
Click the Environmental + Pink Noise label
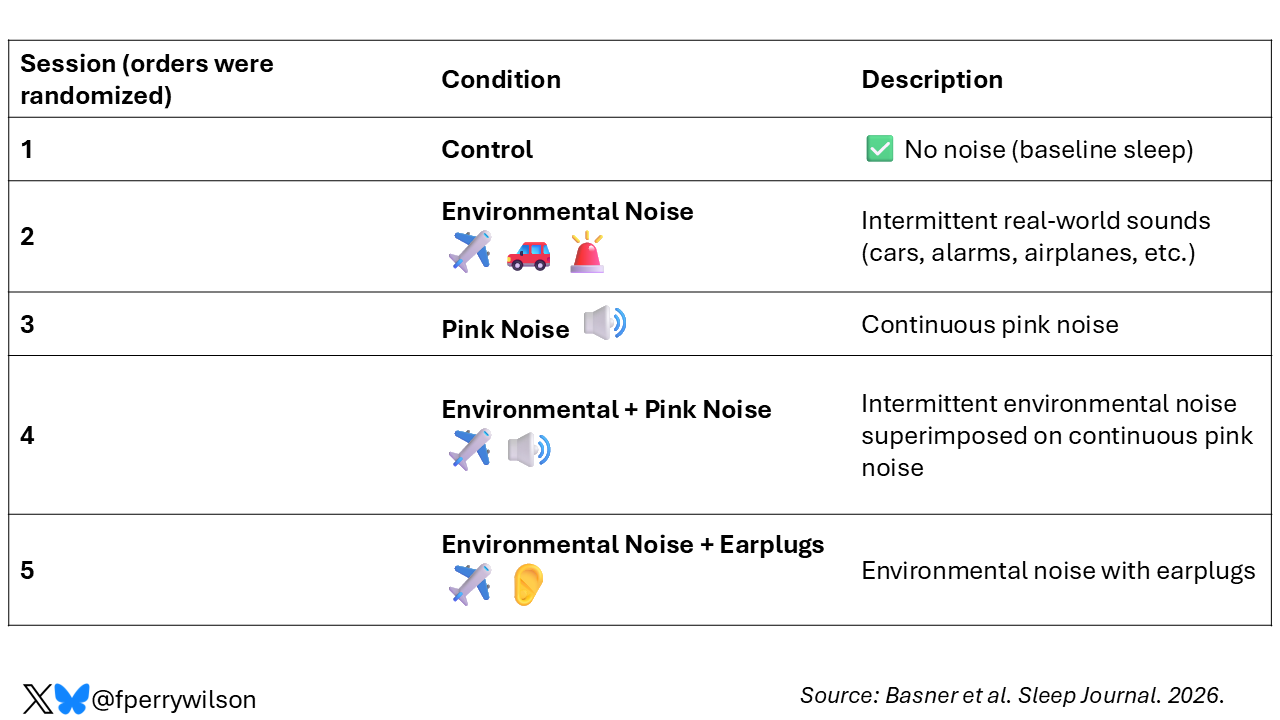coord(606,409)
